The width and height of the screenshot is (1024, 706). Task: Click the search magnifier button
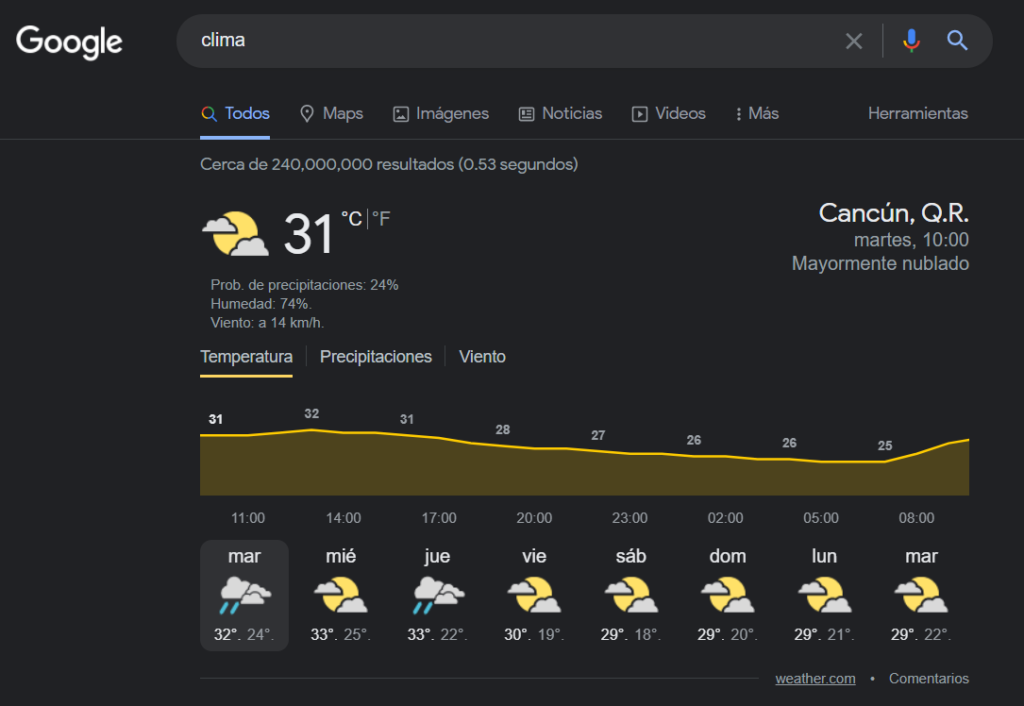[957, 41]
